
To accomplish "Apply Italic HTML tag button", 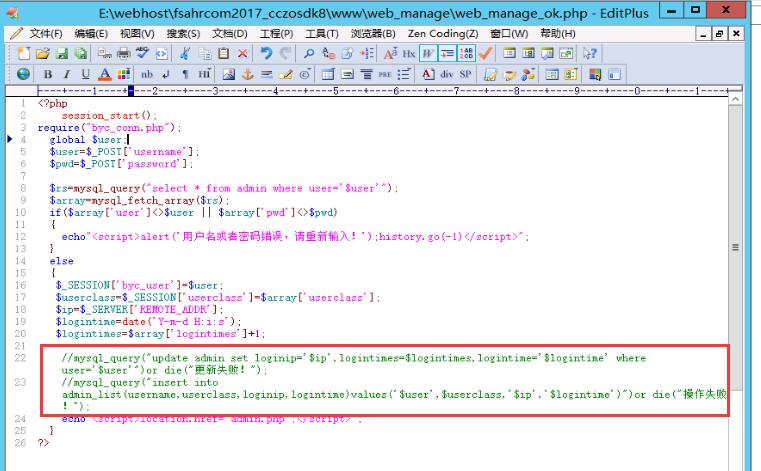I will click(x=66, y=74).
